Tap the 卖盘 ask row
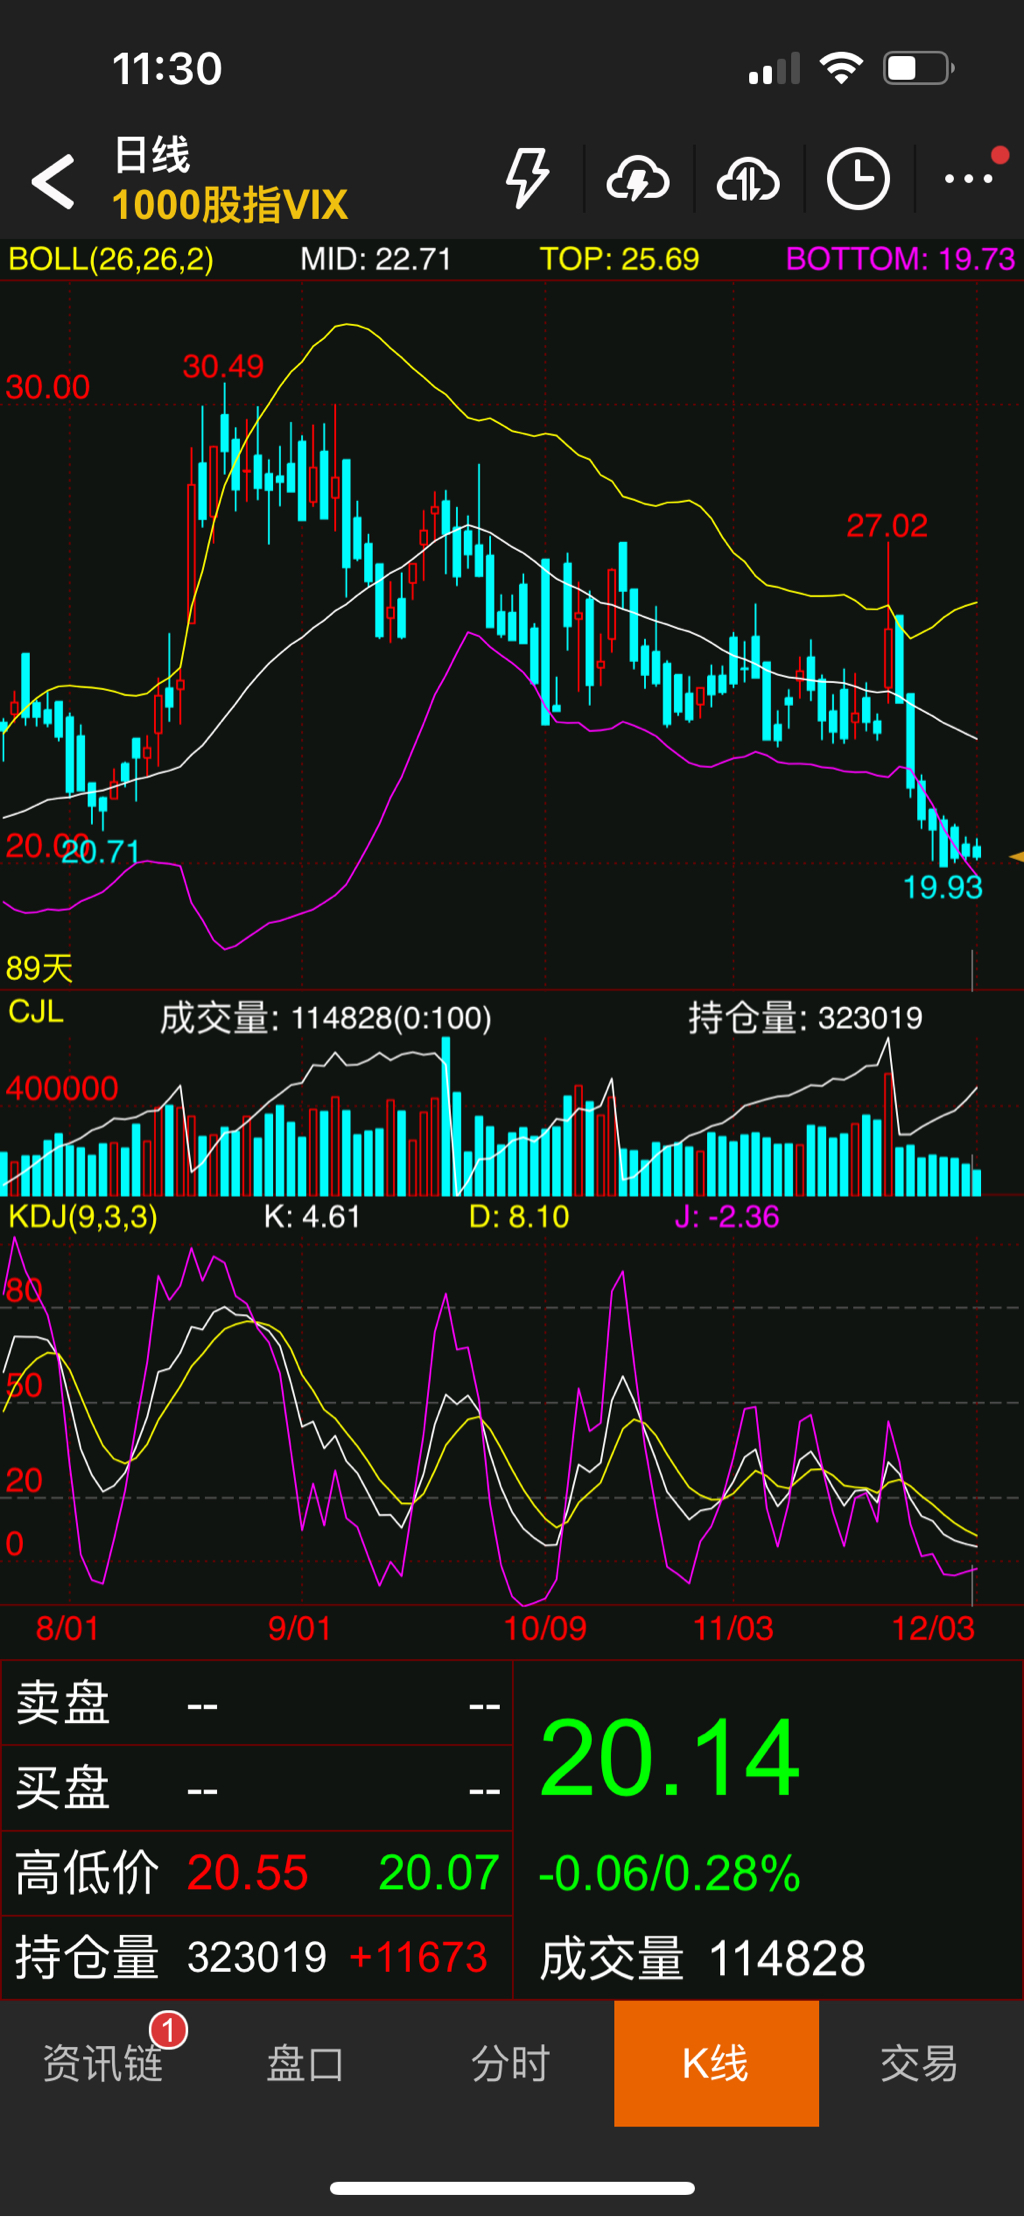Screen dimensions: 1024x2217 257,1704
